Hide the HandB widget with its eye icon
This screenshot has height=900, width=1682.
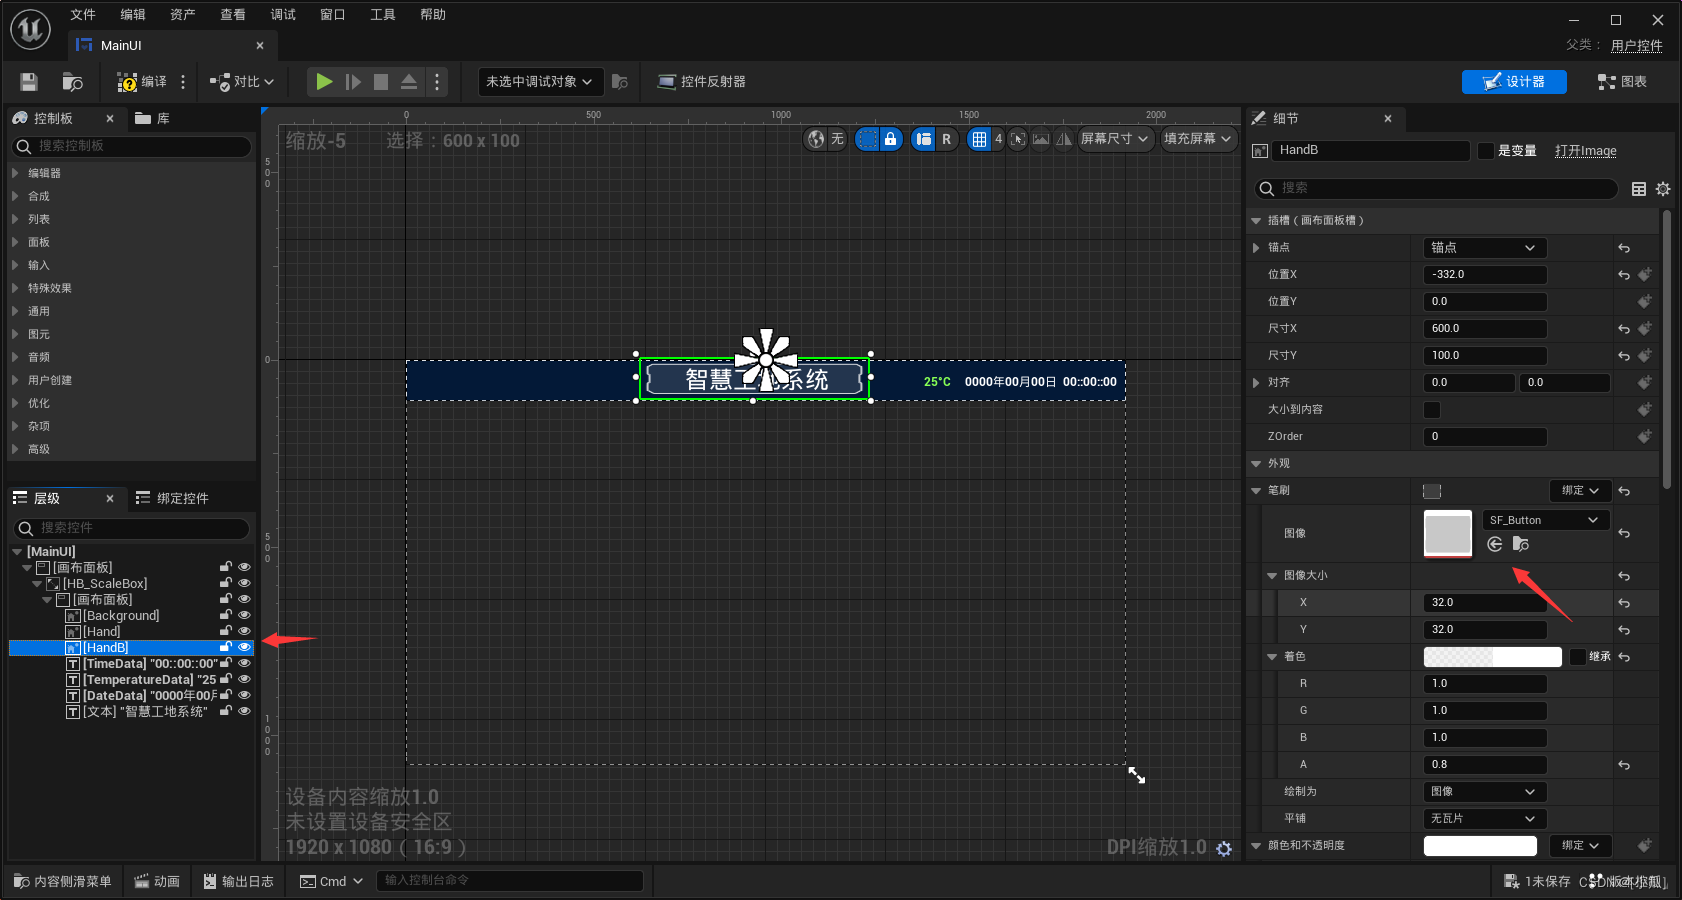pyautogui.click(x=244, y=647)
